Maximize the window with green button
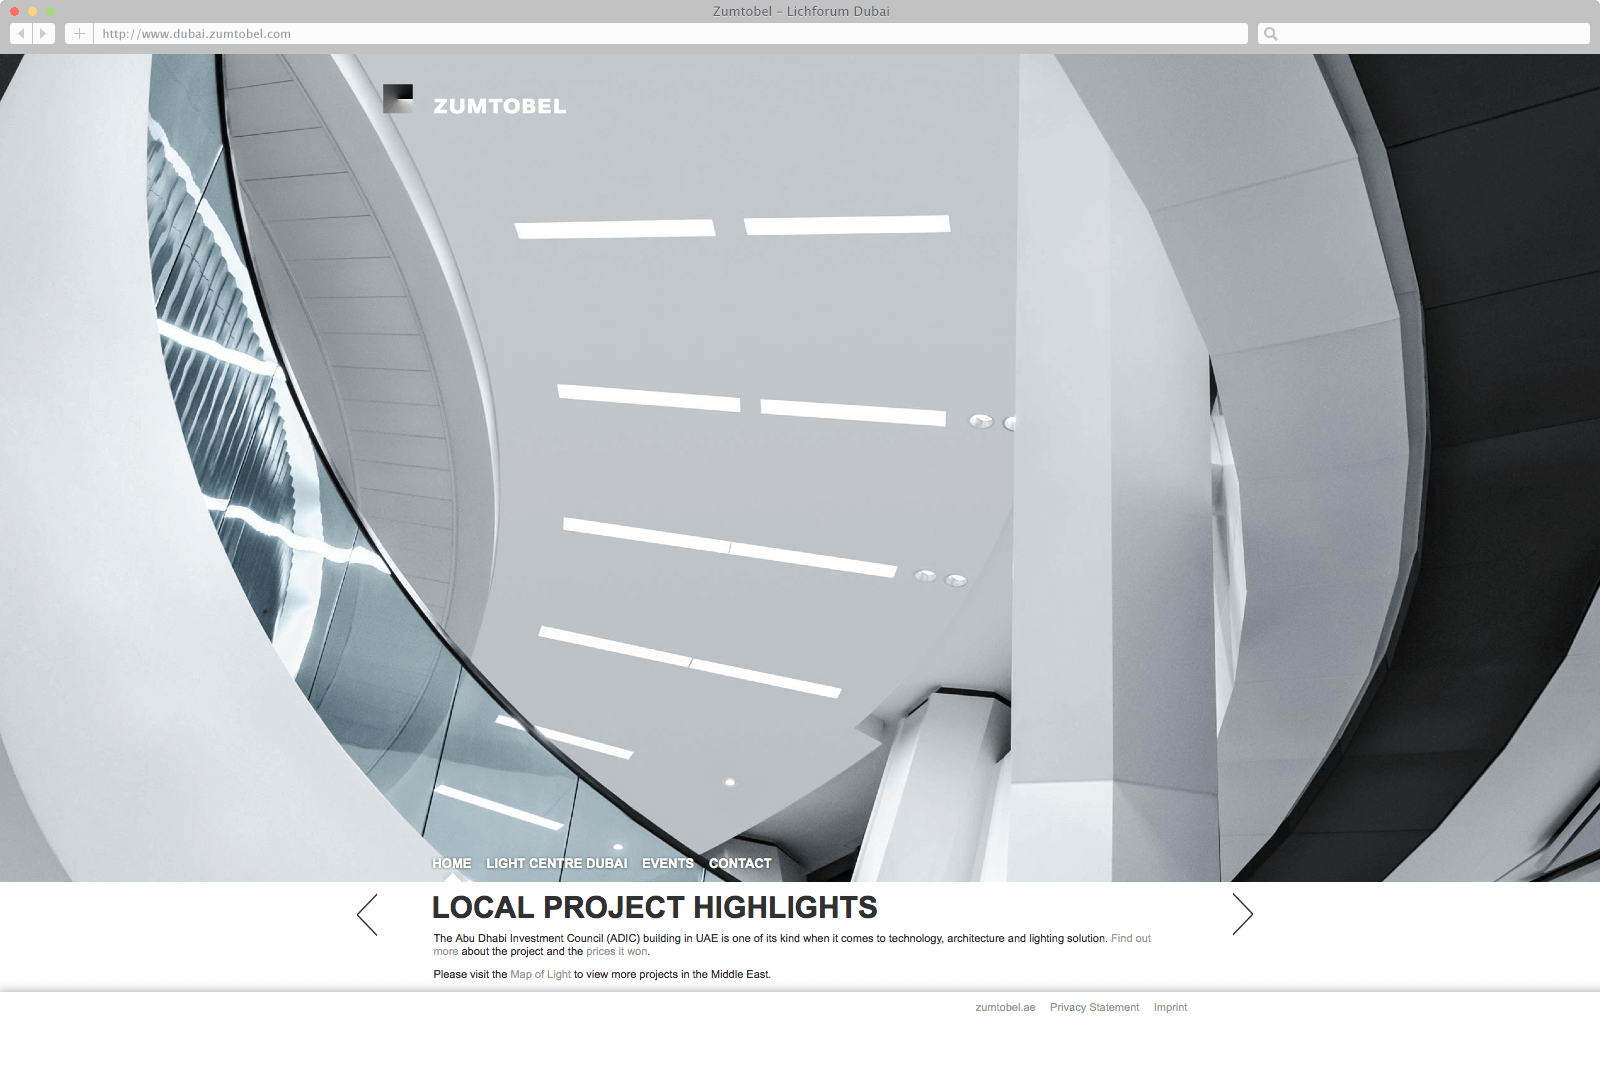 (50, 11)
